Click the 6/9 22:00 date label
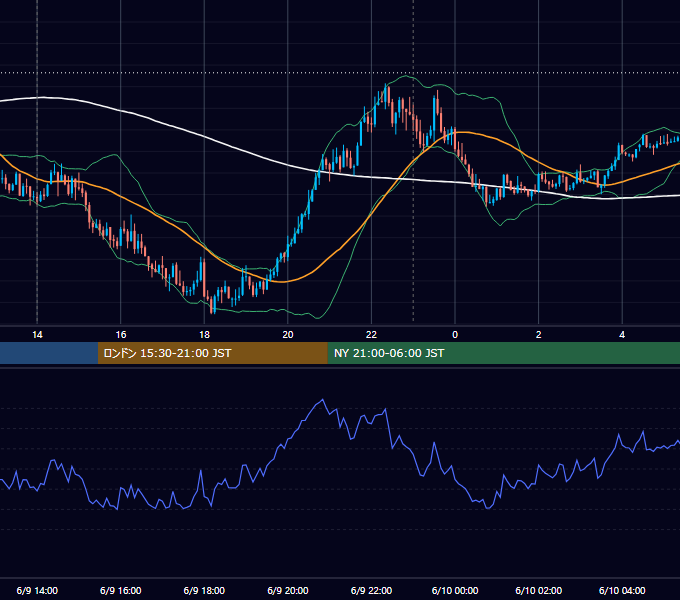 371,590
